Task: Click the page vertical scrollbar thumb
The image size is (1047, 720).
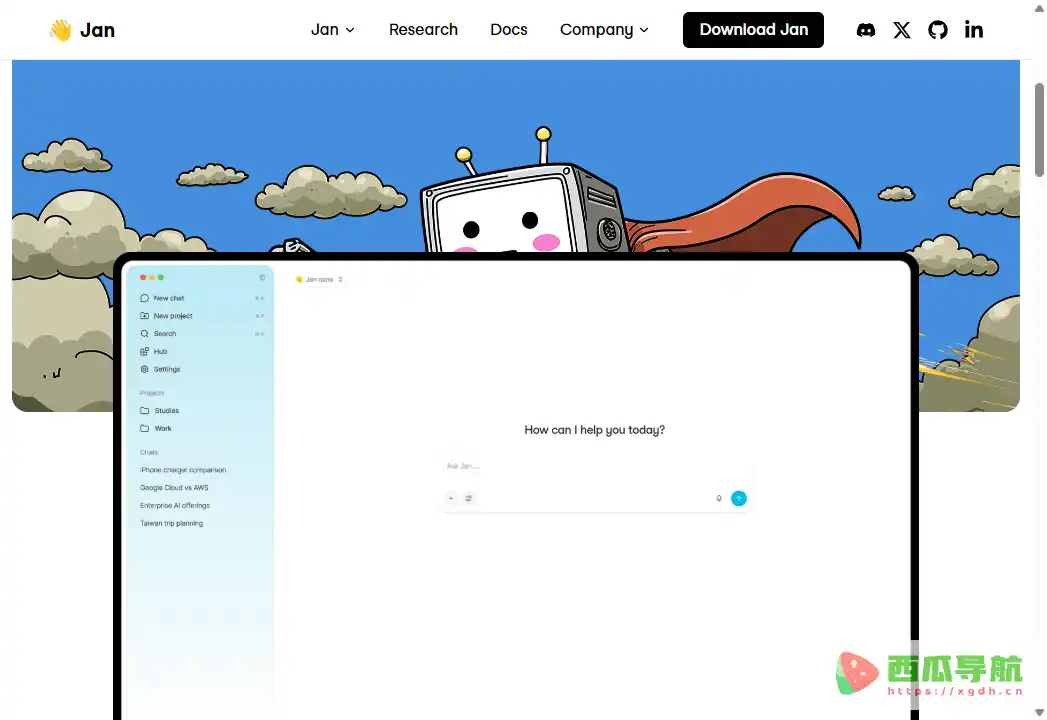Action: click(1039, 130)
